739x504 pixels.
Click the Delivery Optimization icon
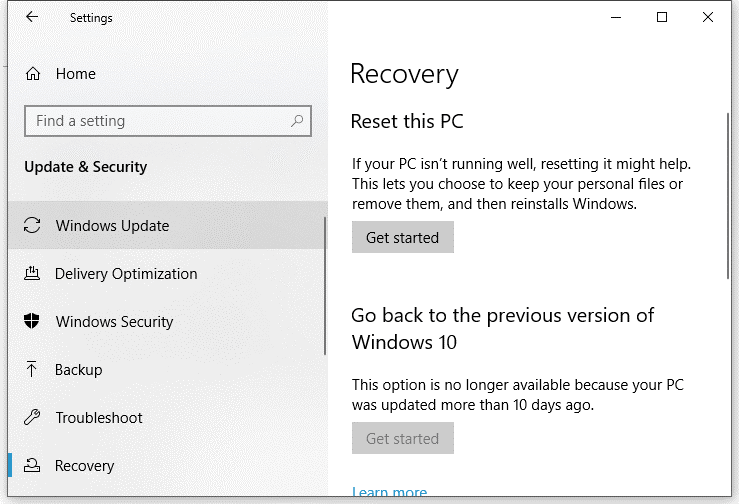(x=32, y=274)
